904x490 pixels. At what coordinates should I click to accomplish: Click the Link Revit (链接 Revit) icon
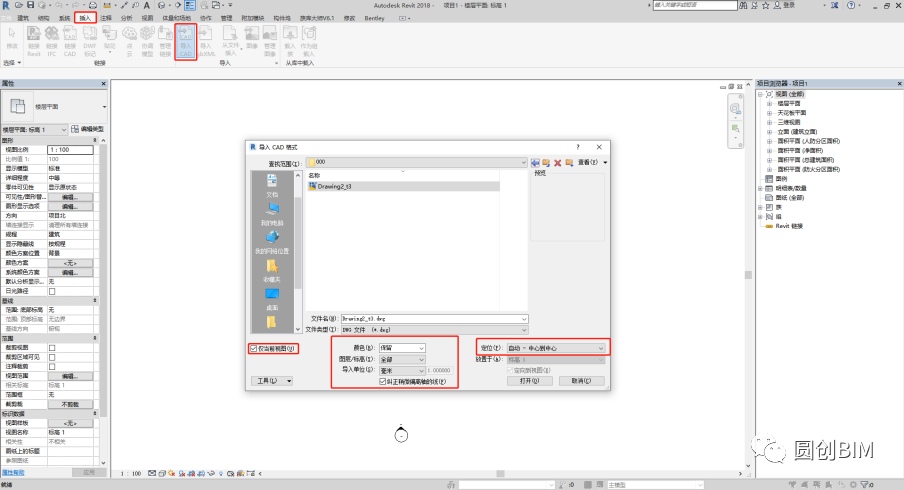pos(34,41)
